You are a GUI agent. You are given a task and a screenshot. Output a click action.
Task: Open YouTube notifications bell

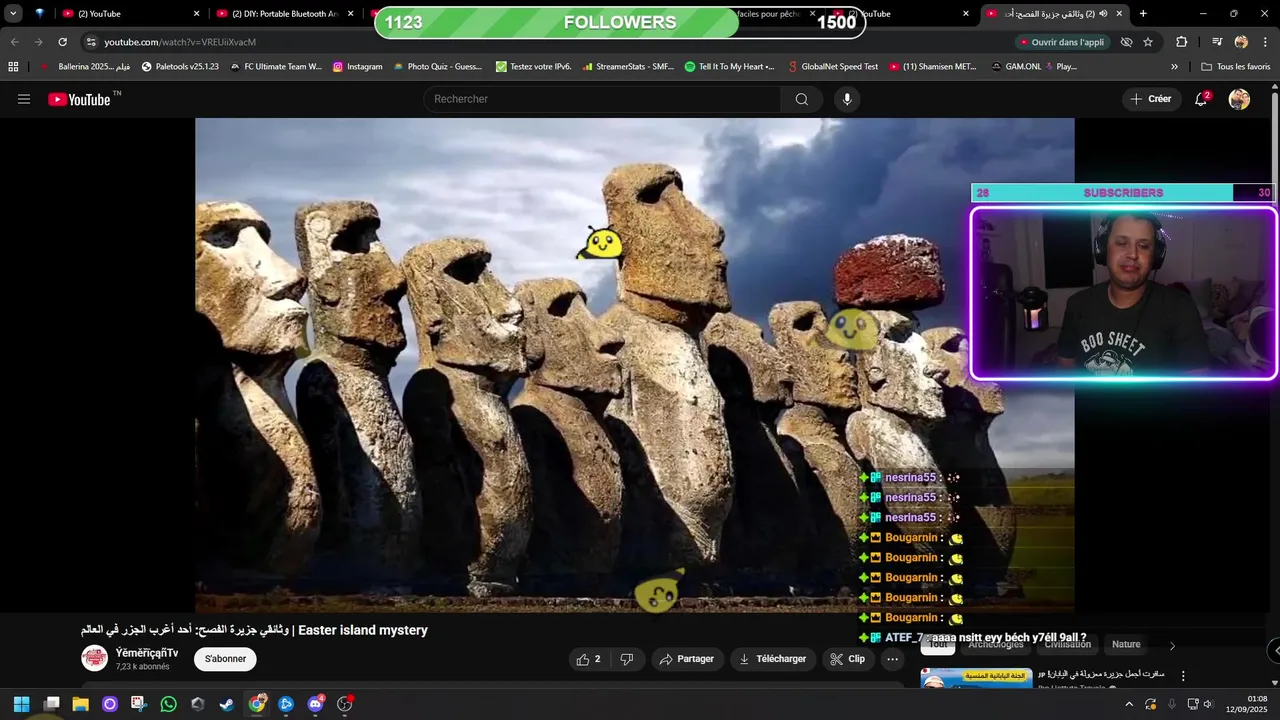coord(1201,99)
